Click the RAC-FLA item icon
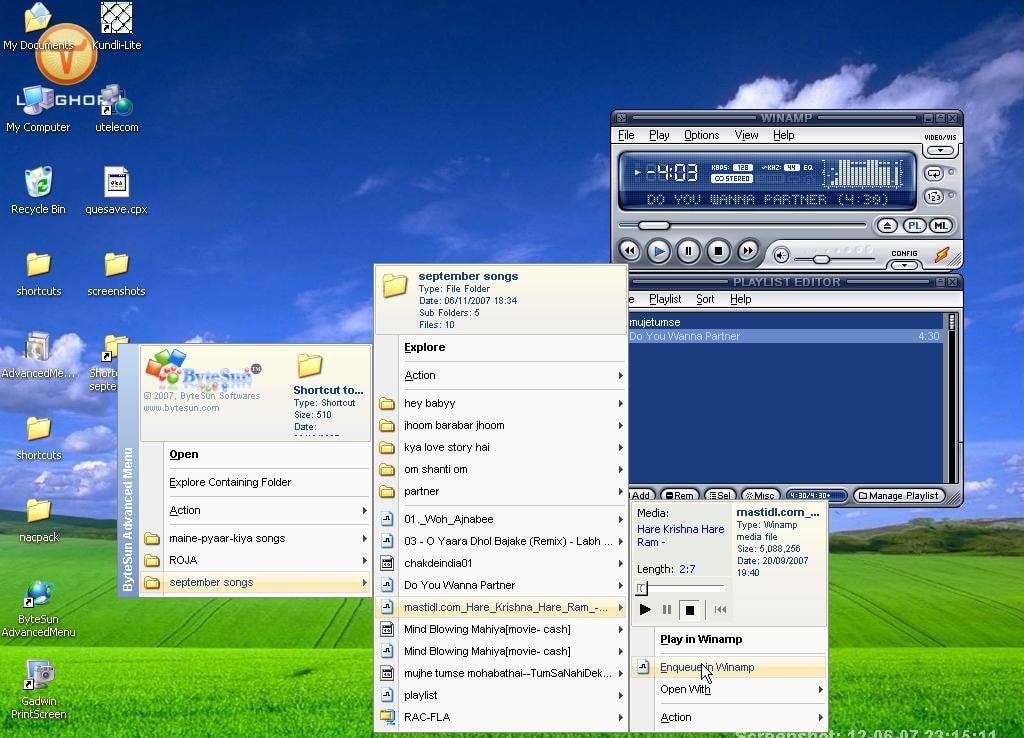 coord(387,717)
